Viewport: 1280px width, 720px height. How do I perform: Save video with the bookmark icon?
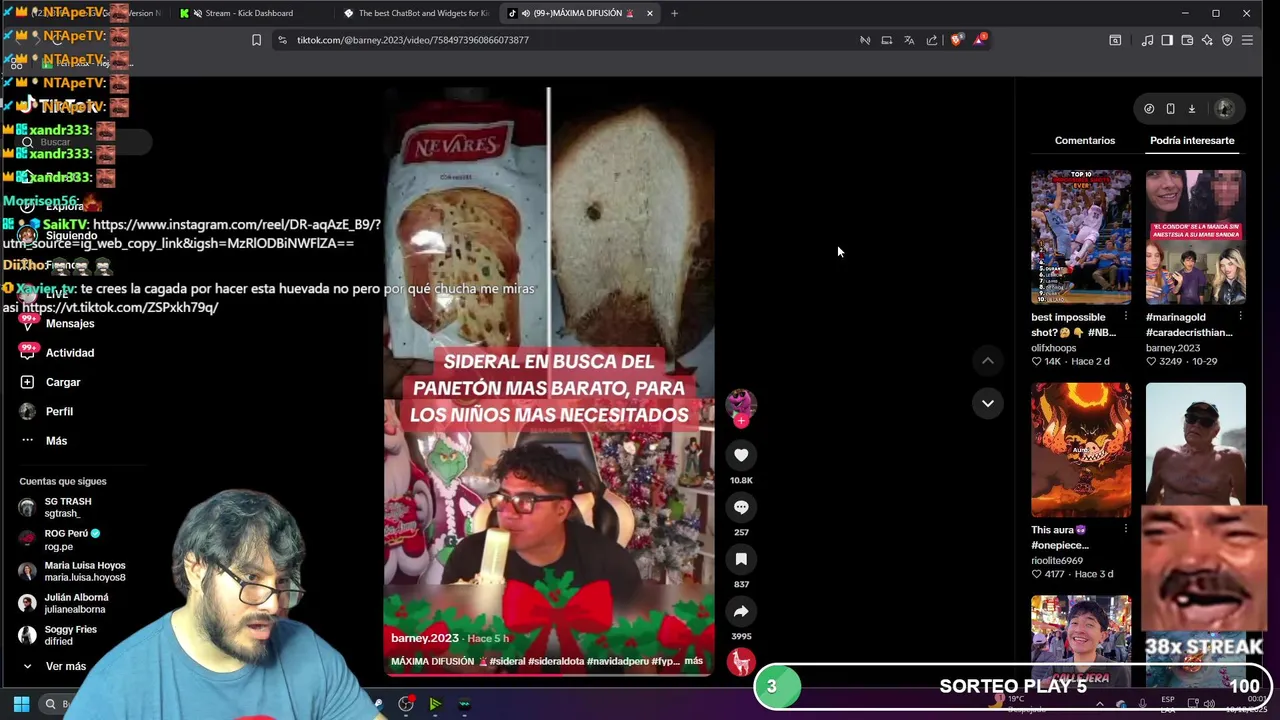741,559
